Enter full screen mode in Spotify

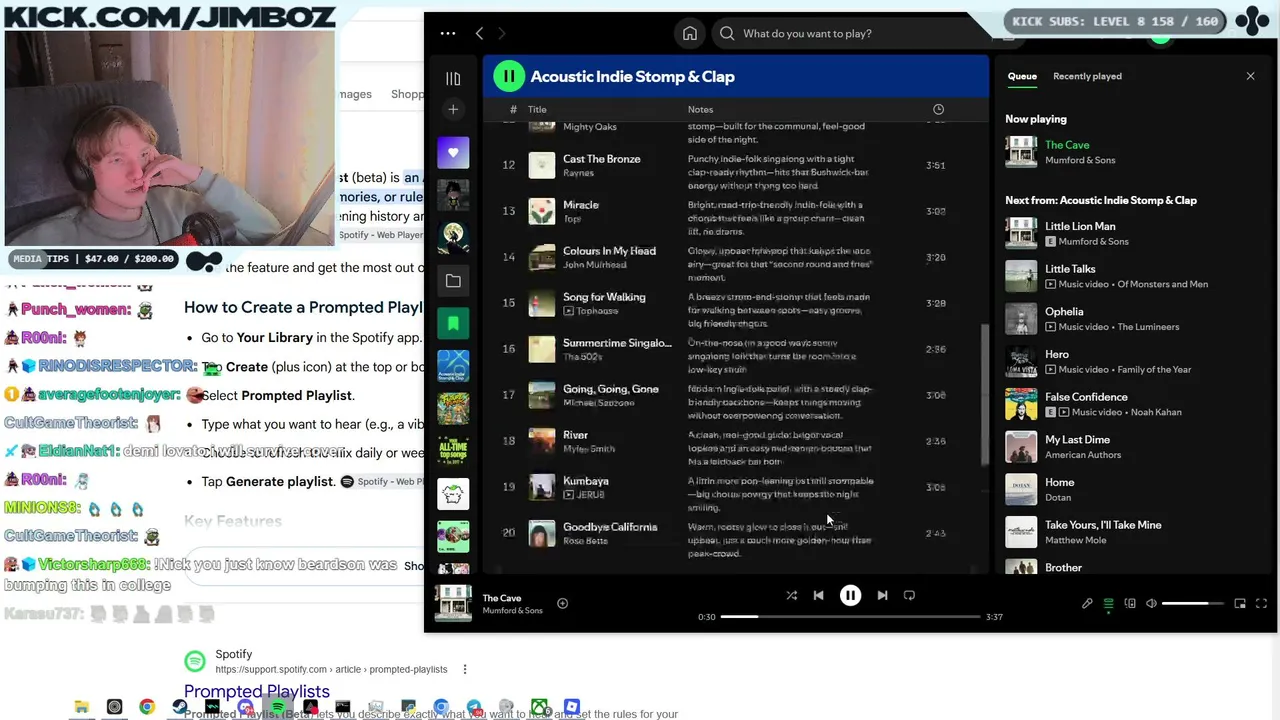1261,603
